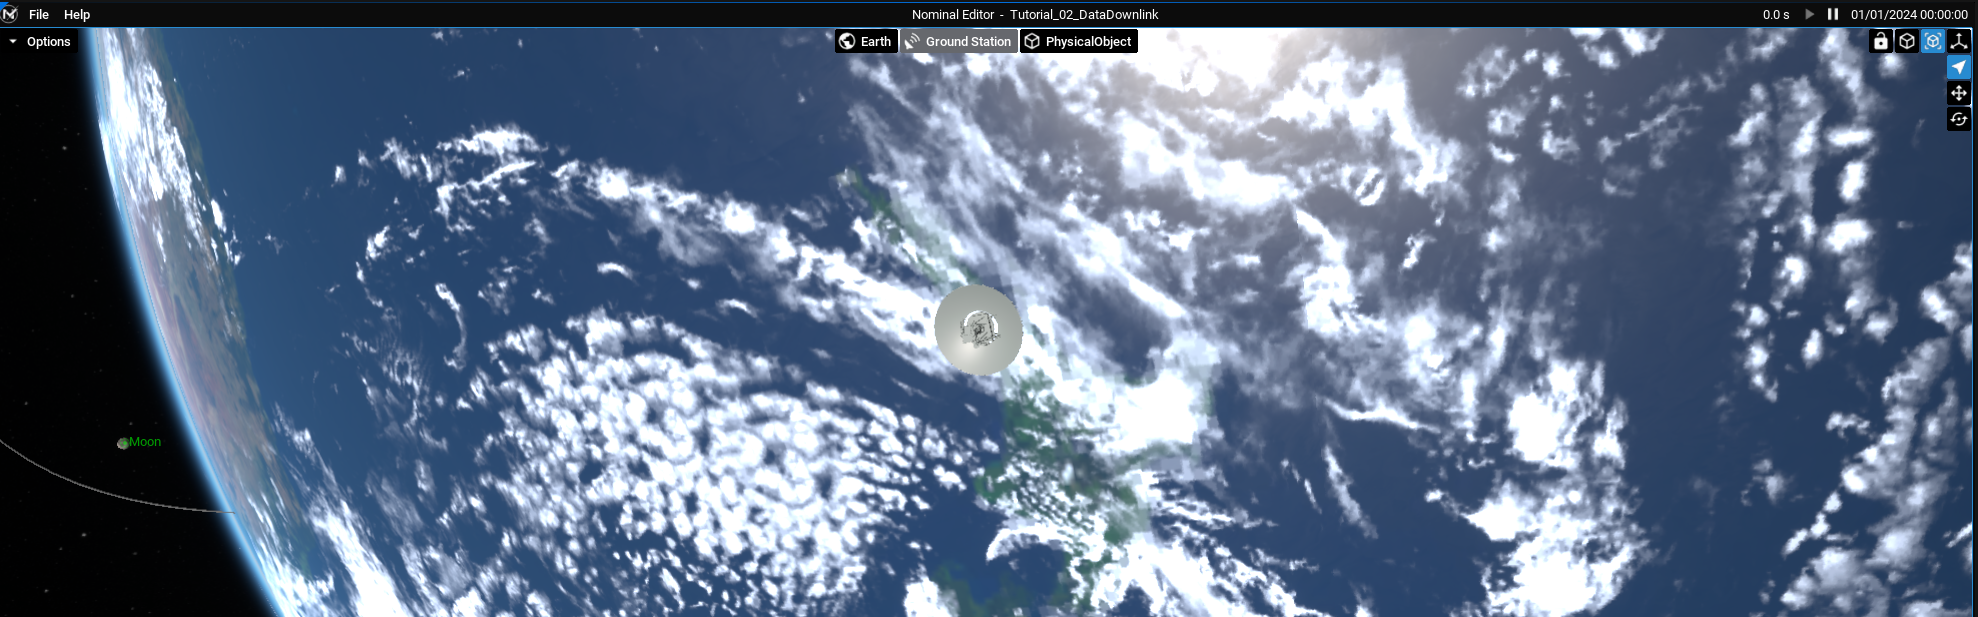Select the four-arrow move tool
The image size is (1978, 617).
point(1959,93)
